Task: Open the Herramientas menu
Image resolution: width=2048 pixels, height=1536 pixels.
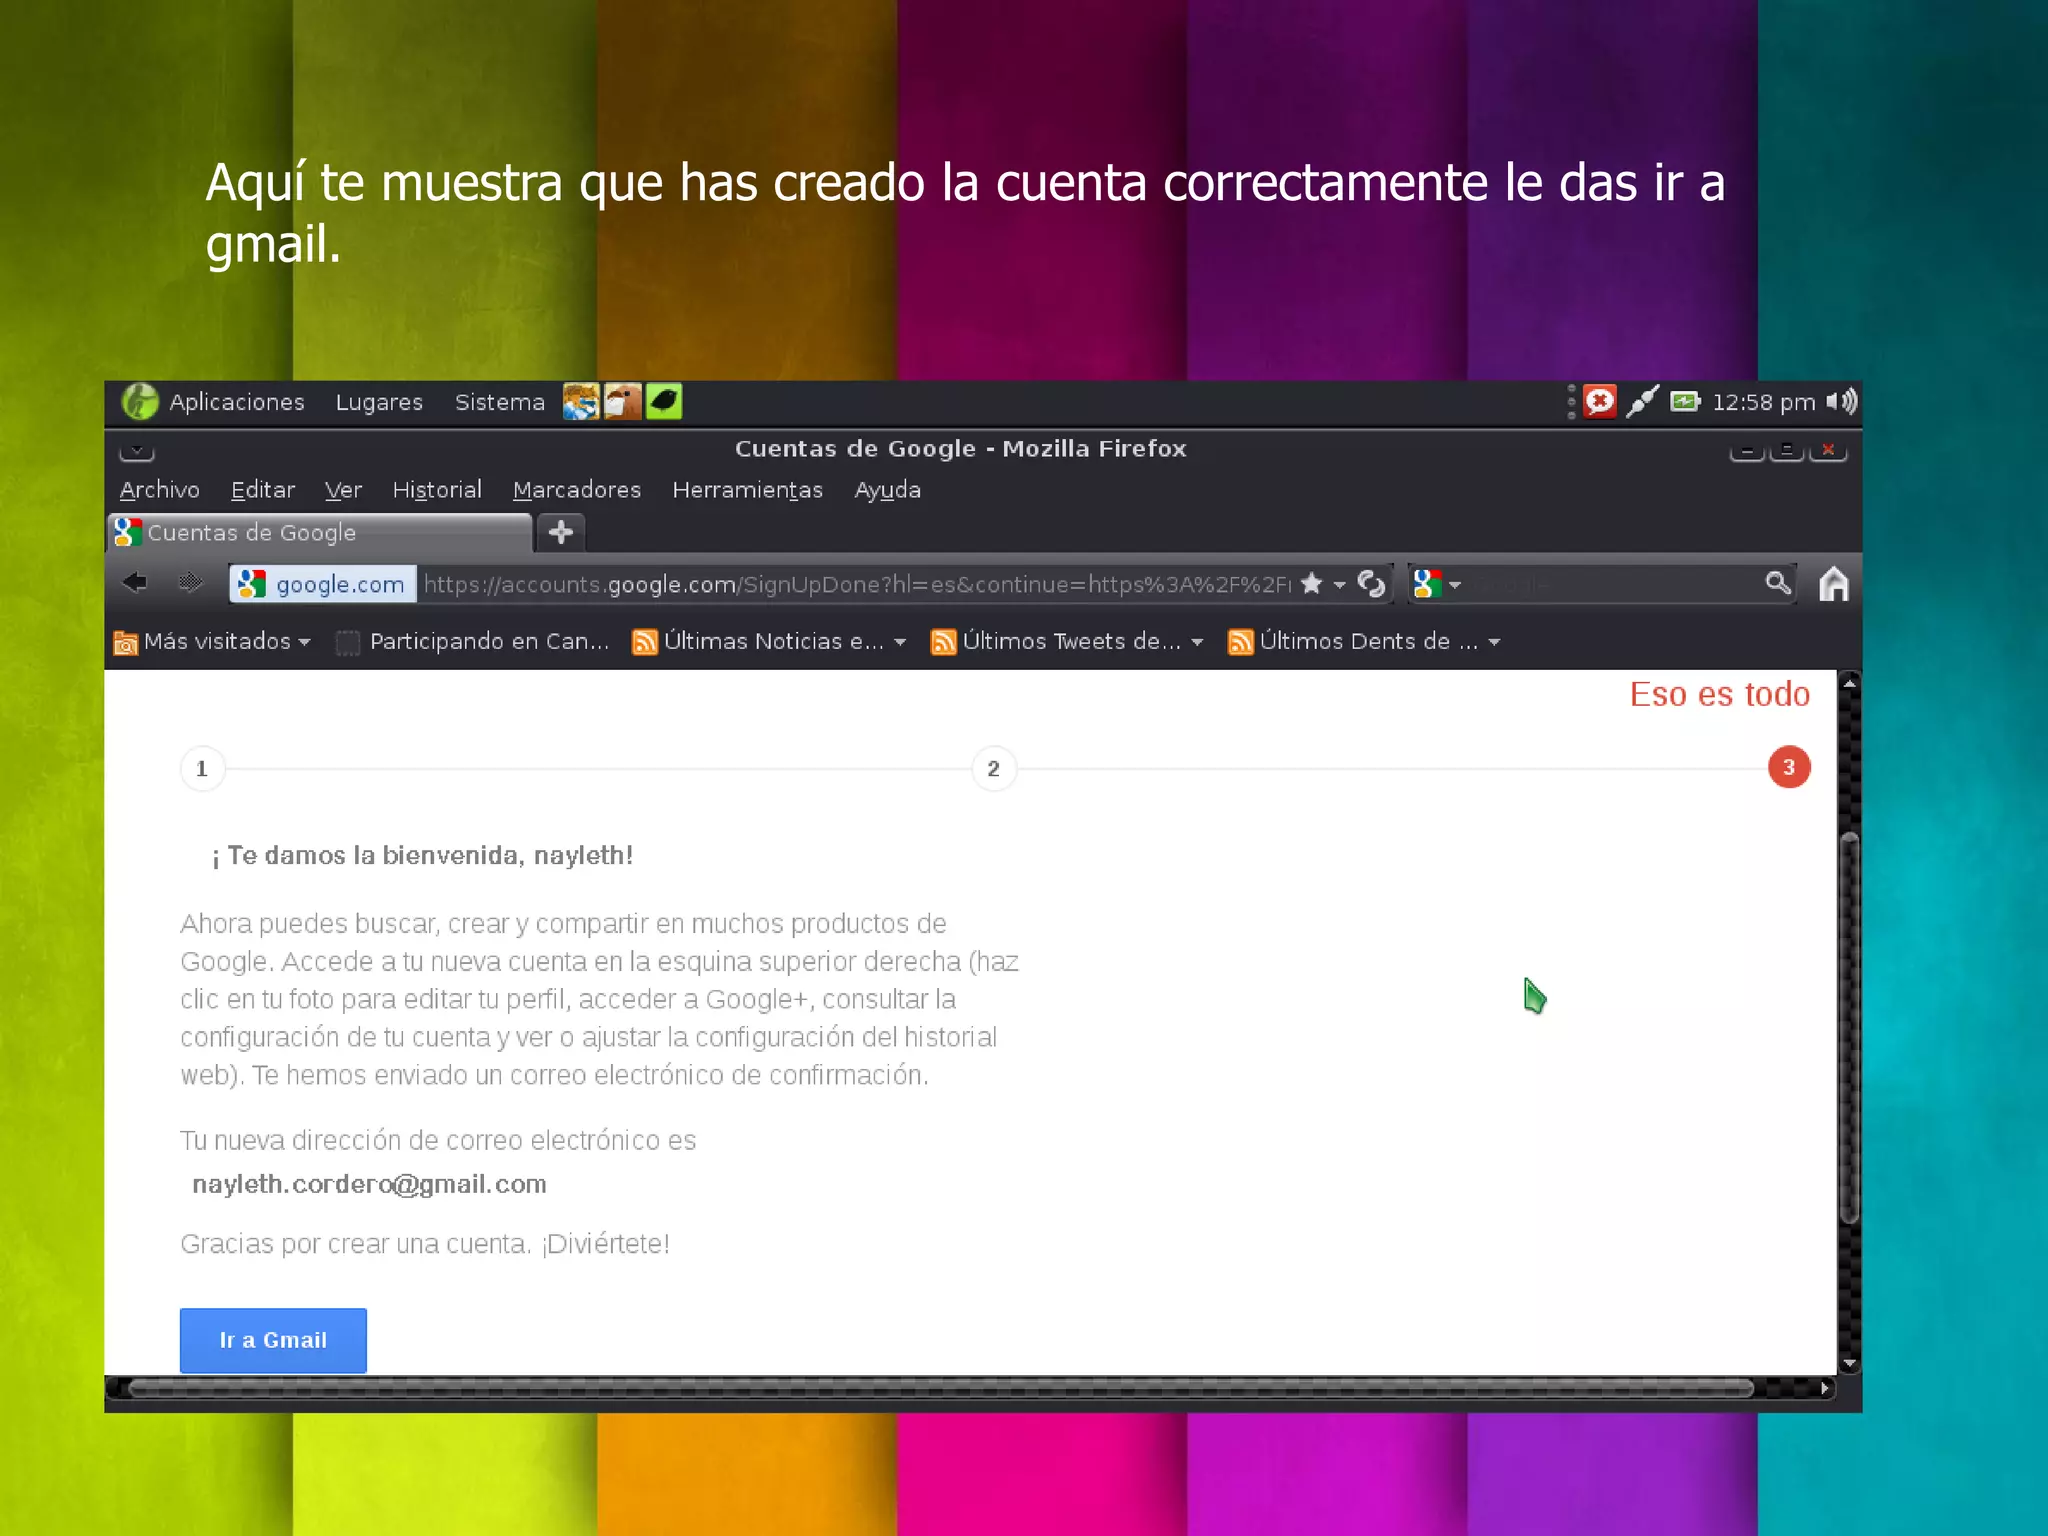Action: coord(747,490)
